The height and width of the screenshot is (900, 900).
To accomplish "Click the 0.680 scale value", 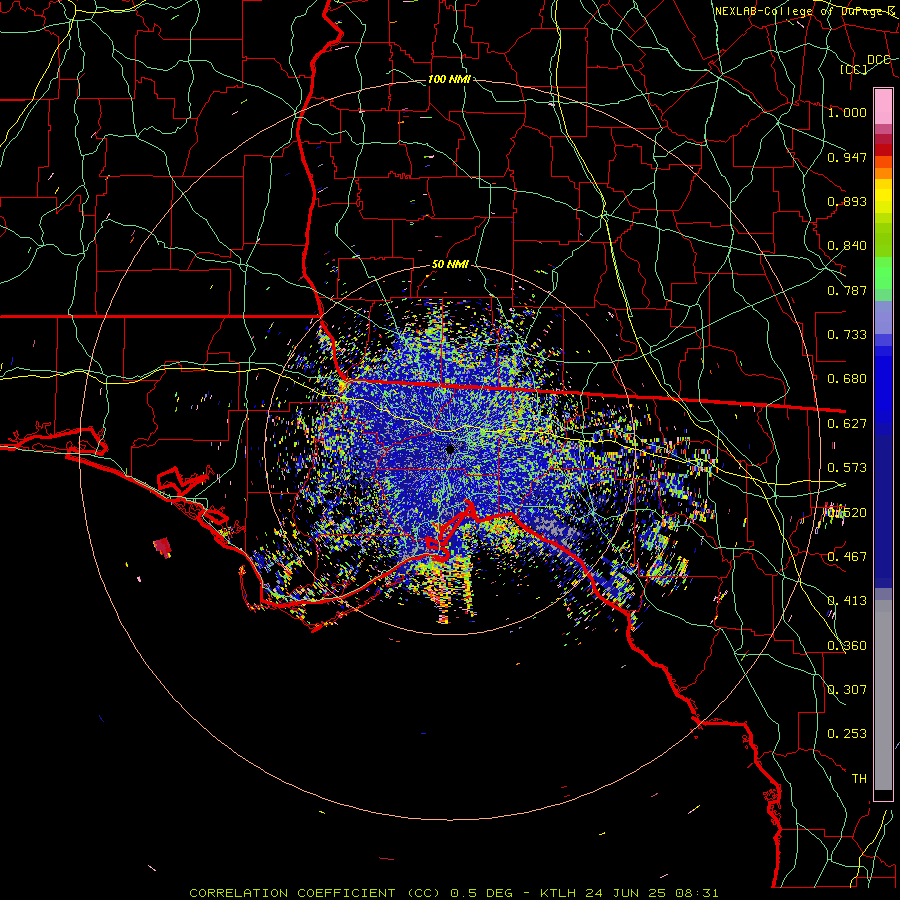I will click(x=847, y=379).
